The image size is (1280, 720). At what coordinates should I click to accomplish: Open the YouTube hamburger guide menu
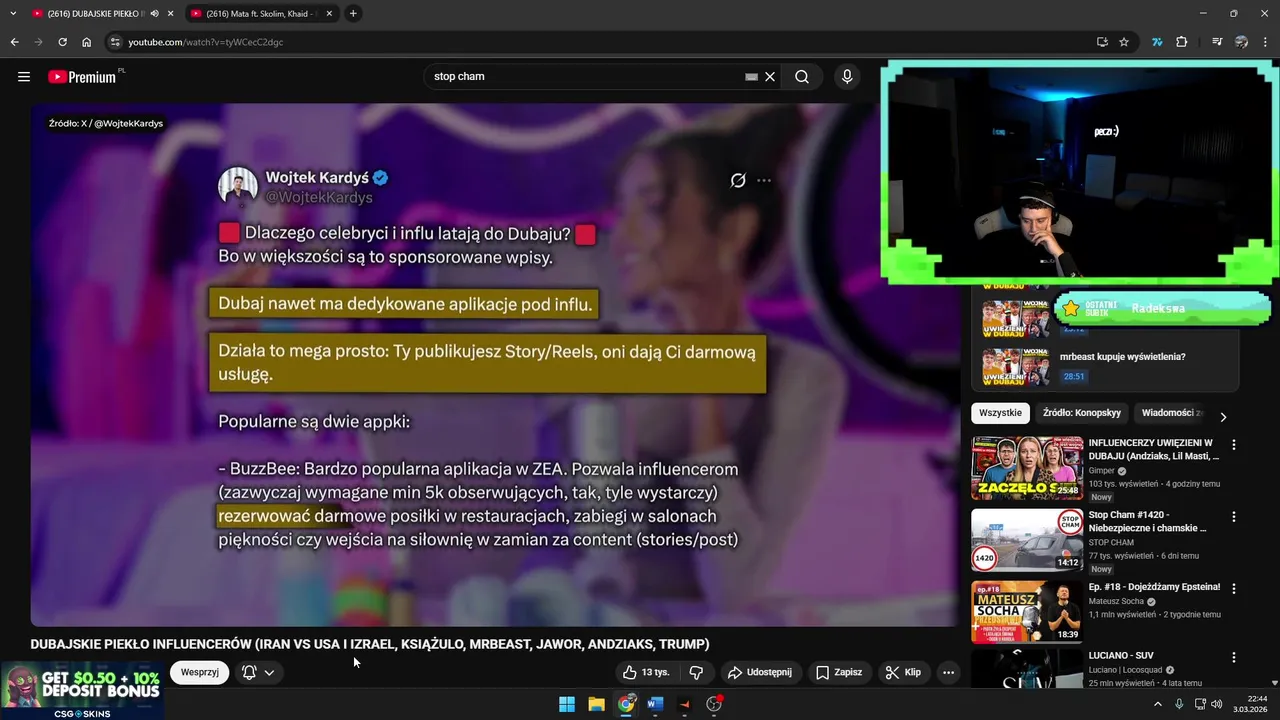pos(24,77)
